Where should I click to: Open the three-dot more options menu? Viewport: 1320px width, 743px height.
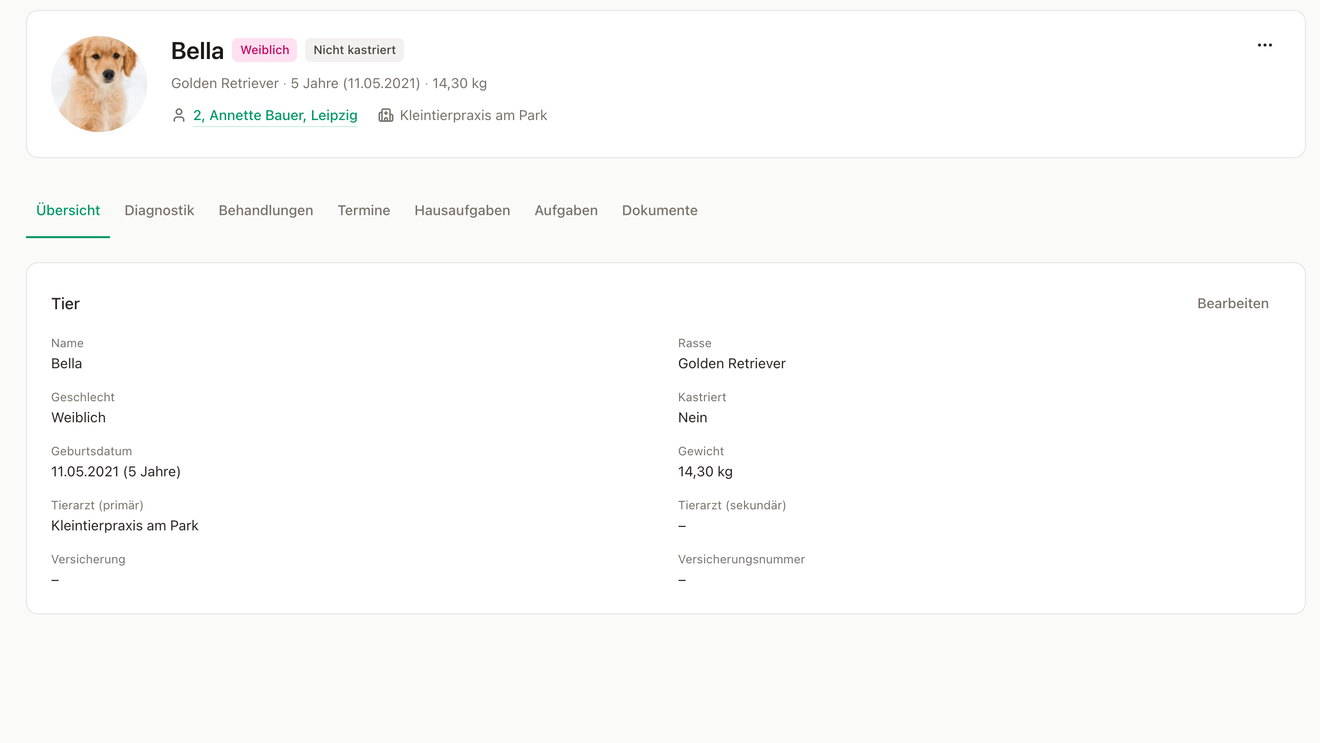point(1265,45)
